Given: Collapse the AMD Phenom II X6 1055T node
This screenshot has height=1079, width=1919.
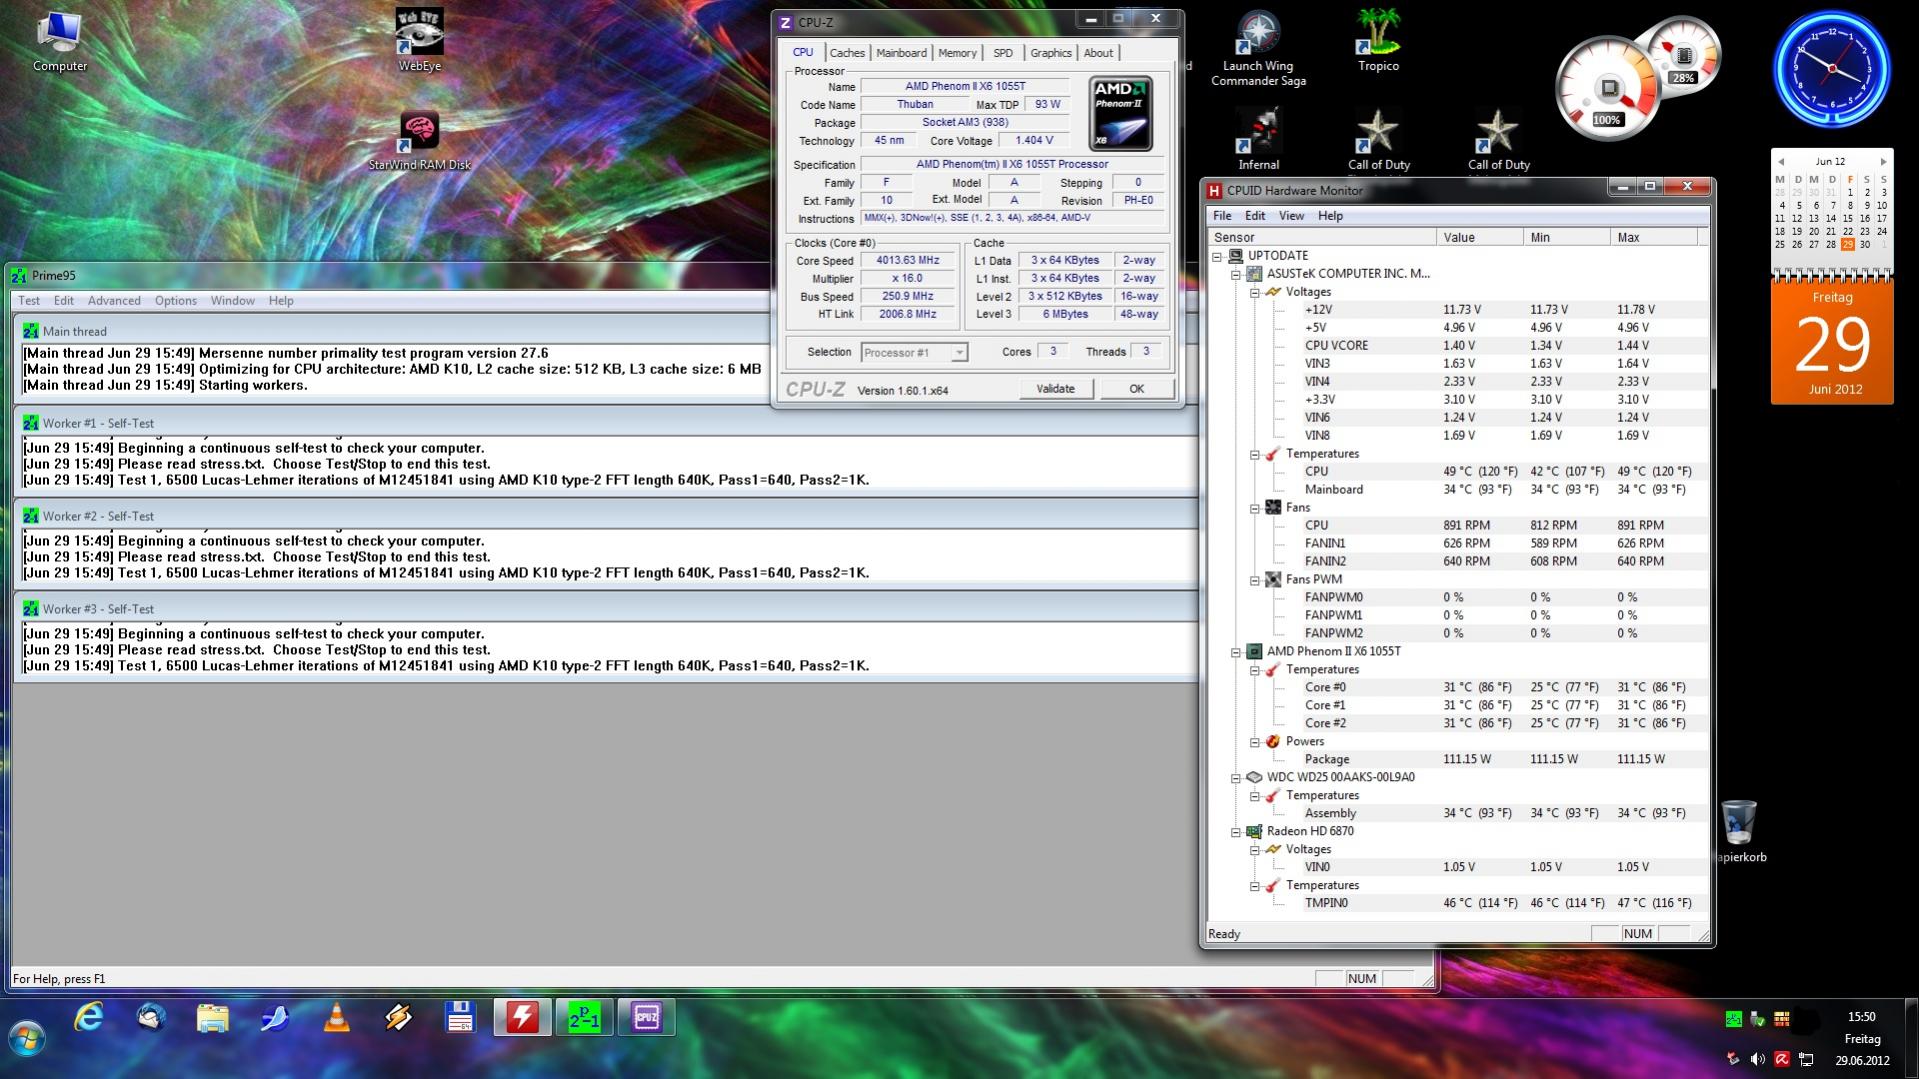Looking at the screenshot, I should [x=1236, y=652].
